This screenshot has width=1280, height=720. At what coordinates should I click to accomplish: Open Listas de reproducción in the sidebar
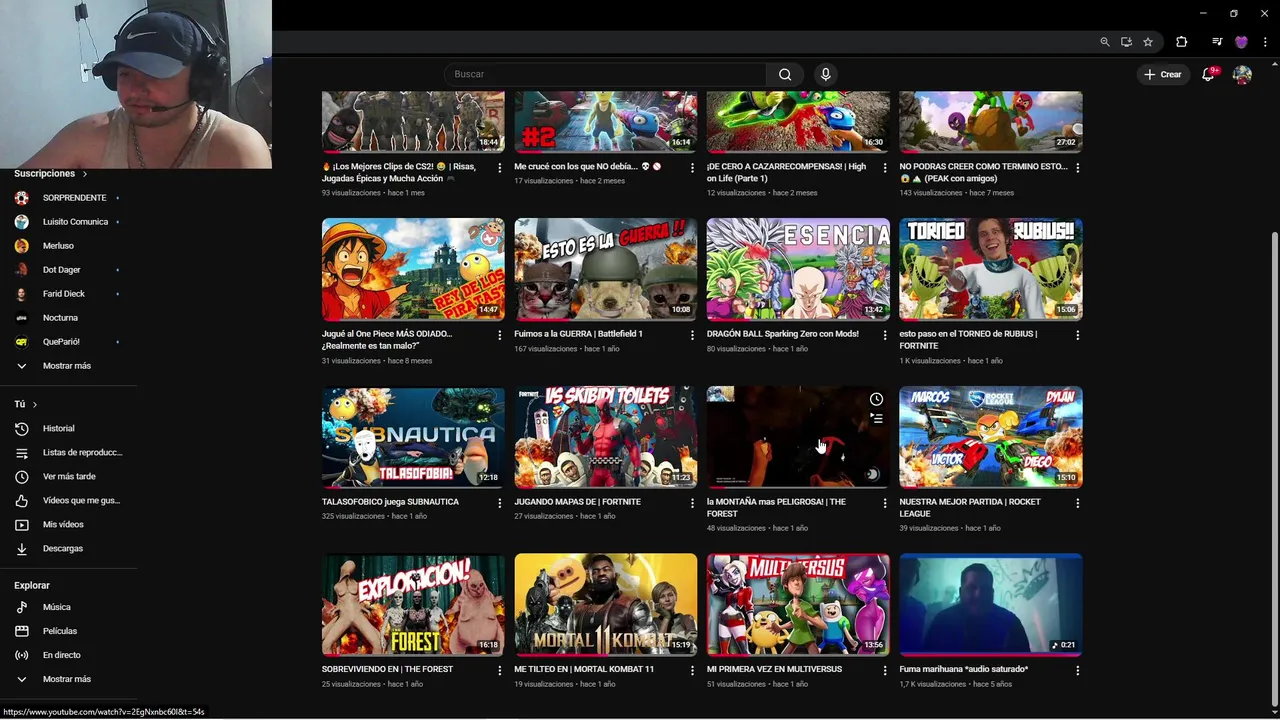click(68, 452)
